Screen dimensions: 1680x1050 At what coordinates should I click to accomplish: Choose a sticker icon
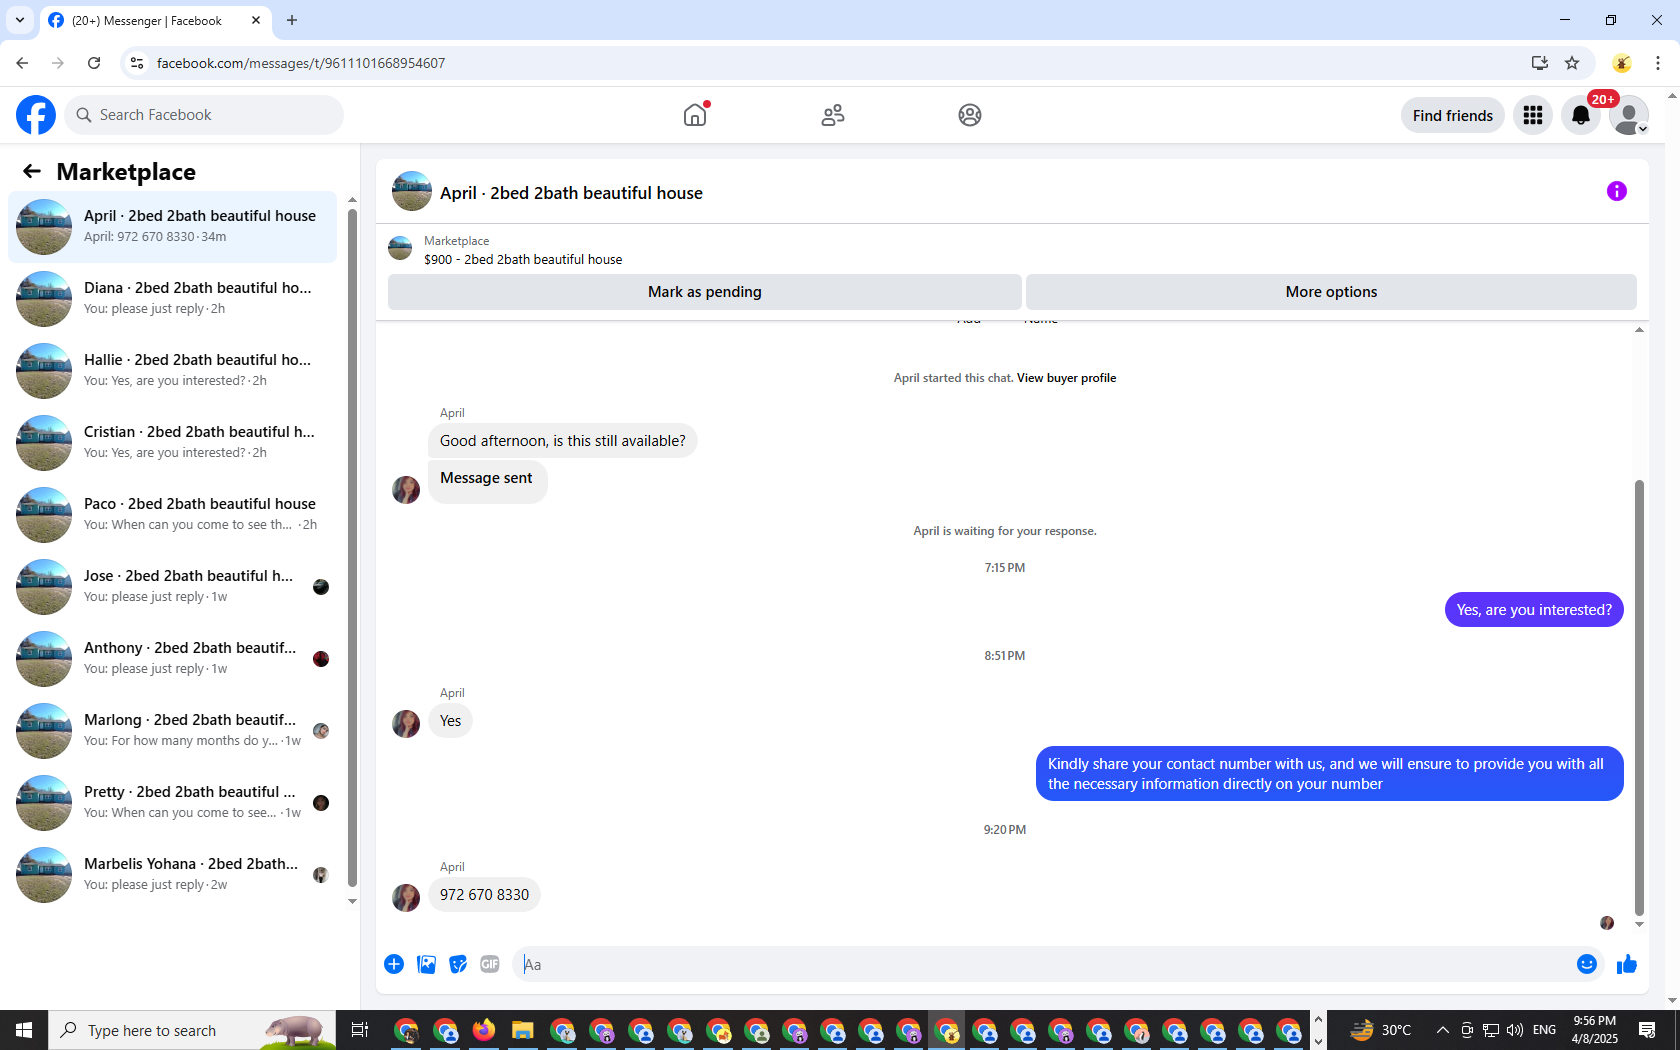(458, 964)
